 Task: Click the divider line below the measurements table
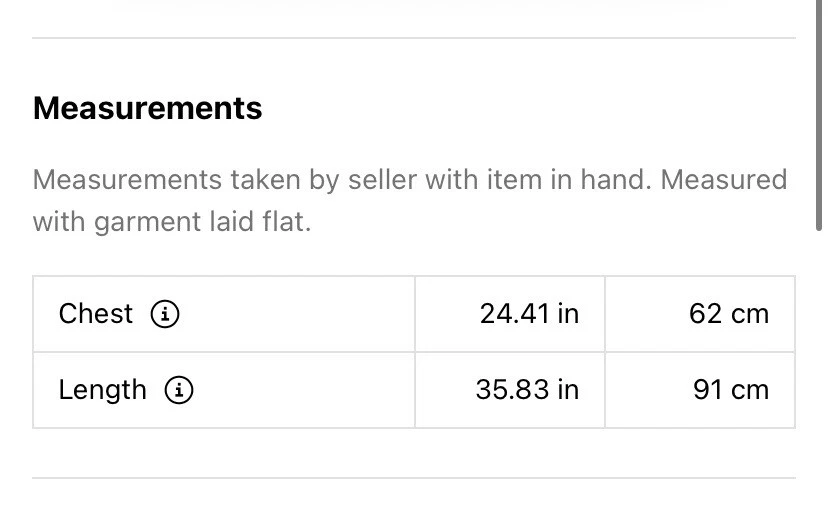coord(414,478)
